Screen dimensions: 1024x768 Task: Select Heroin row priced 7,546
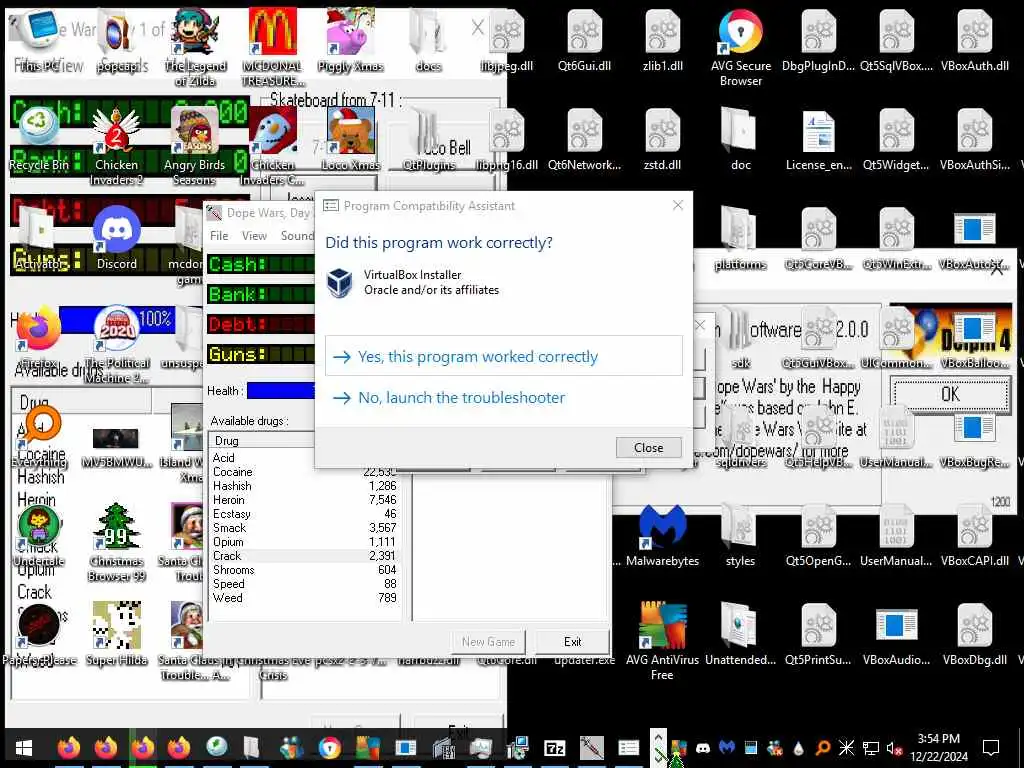(x=304, y=500)
